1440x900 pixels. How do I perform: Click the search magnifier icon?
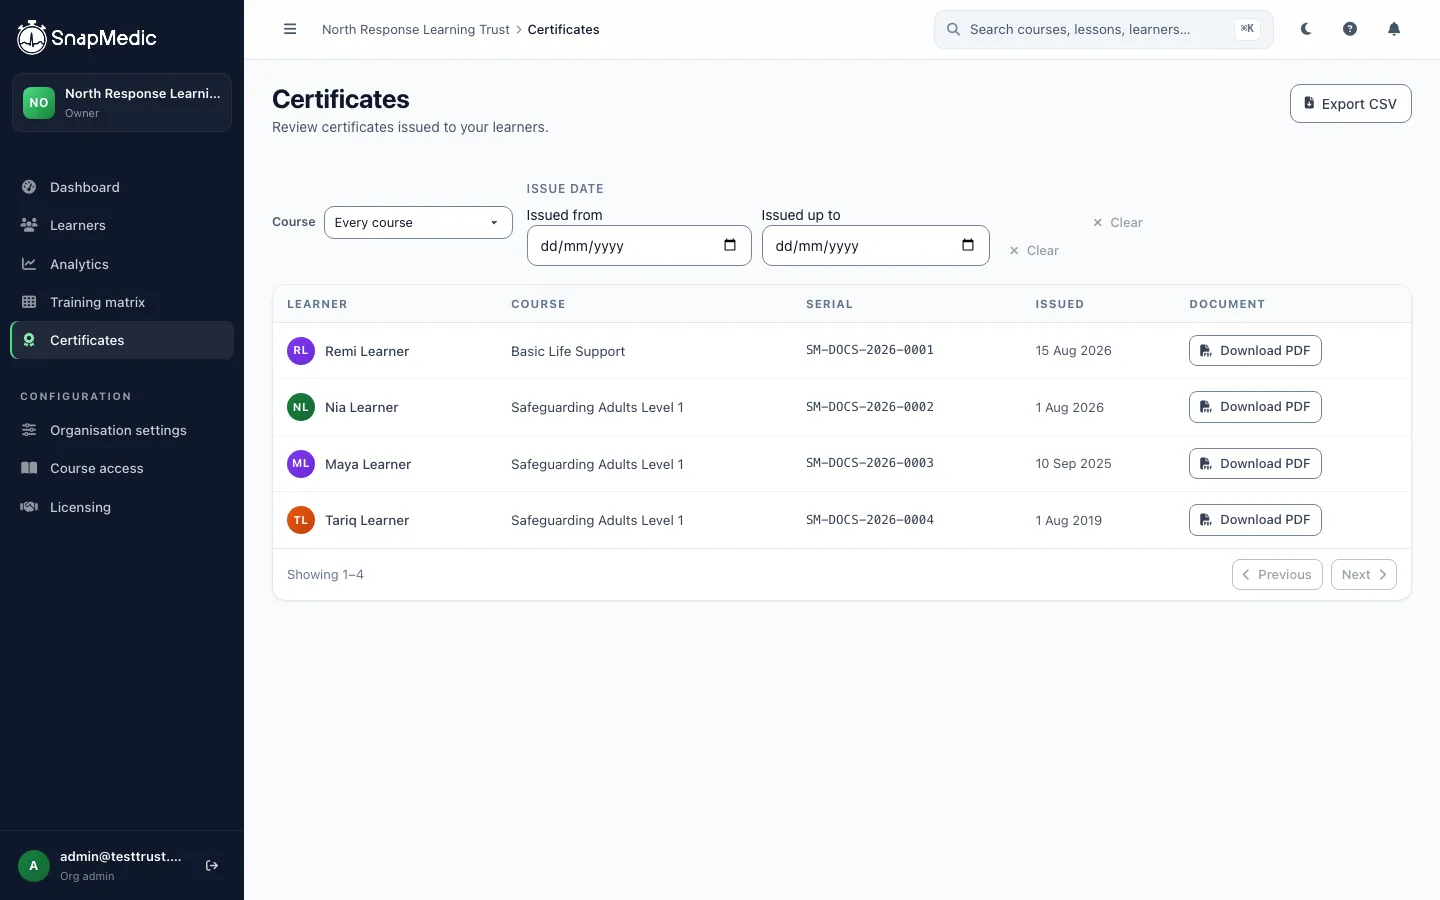pyautogui.click(x=954, y=29)
